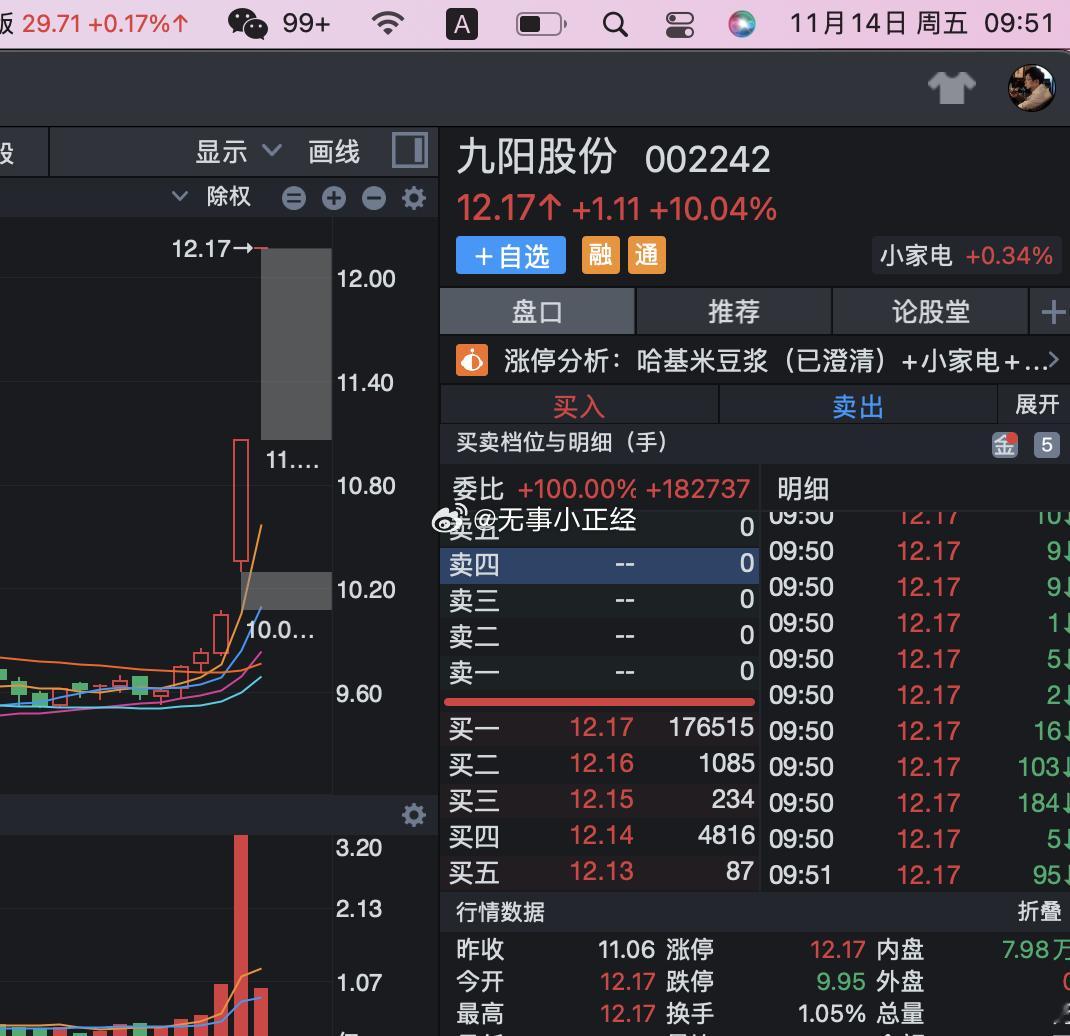
Task: Switch to the 推荐 tab
Action: [x=733, y=311]
